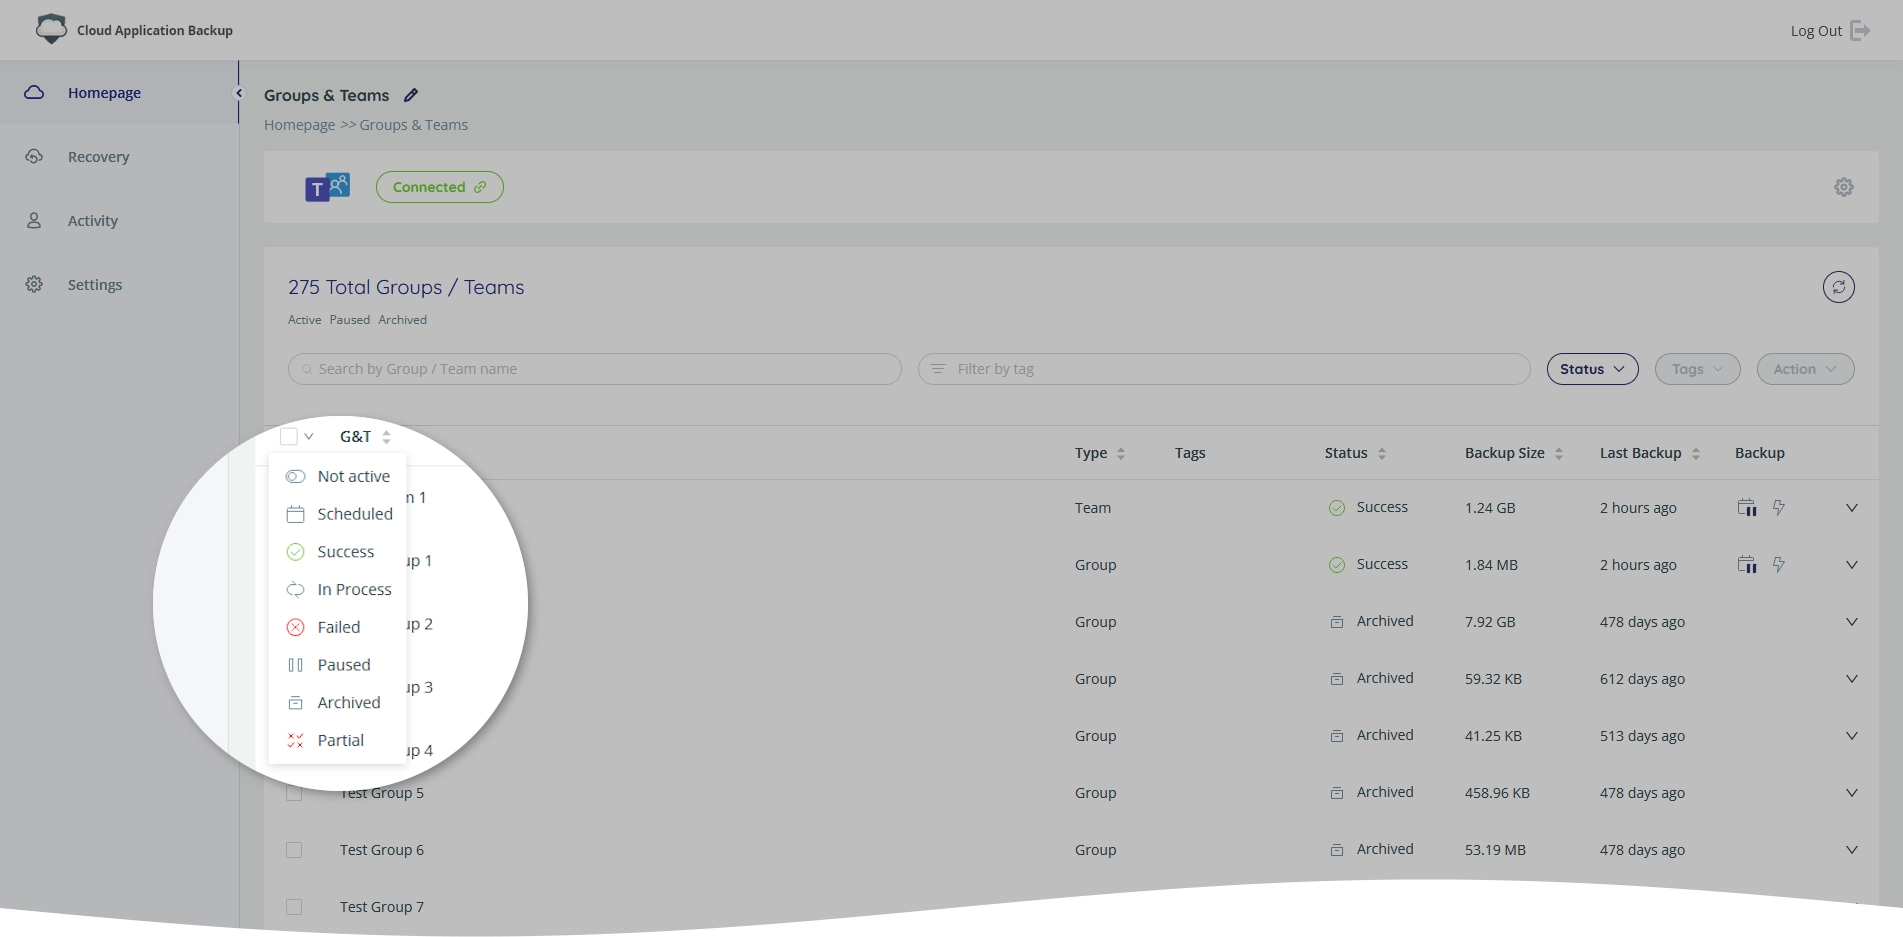Expand the Test Group 5 row
1903x937 pixels.
pyautogui.click(x=1852, y=793)
